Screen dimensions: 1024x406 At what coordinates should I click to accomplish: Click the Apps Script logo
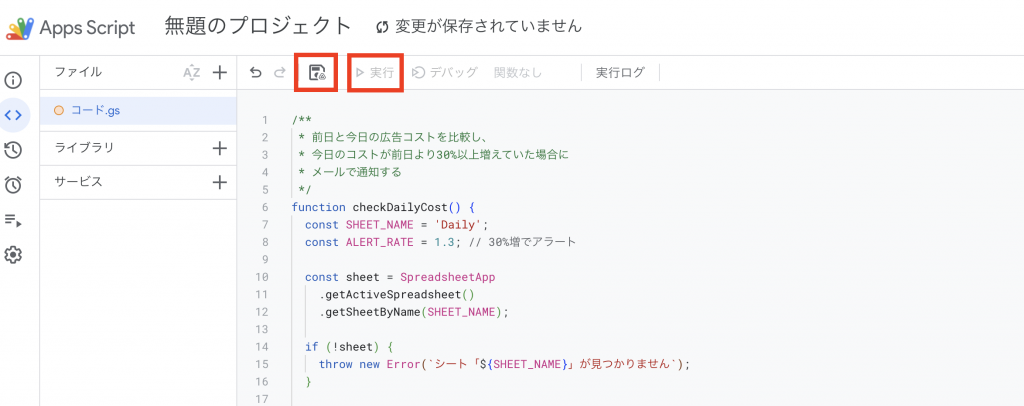(20, 27)
